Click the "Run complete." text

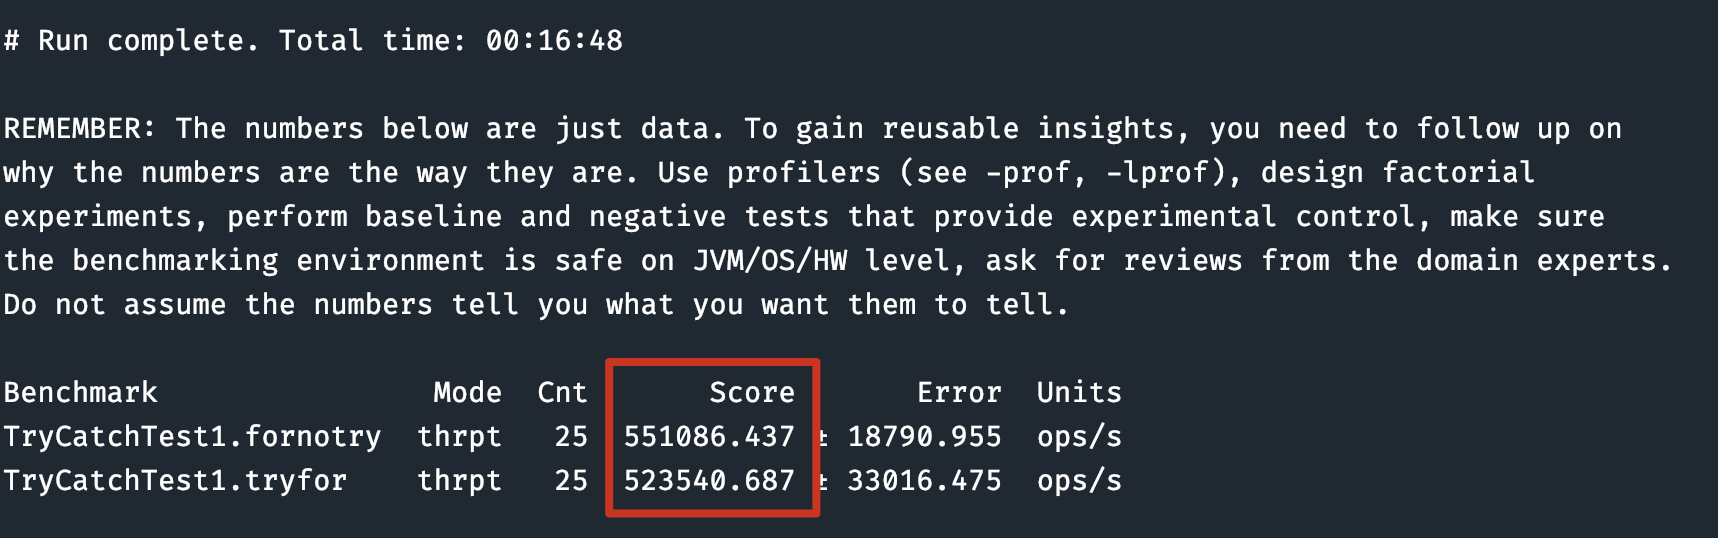tap(148, 41)
